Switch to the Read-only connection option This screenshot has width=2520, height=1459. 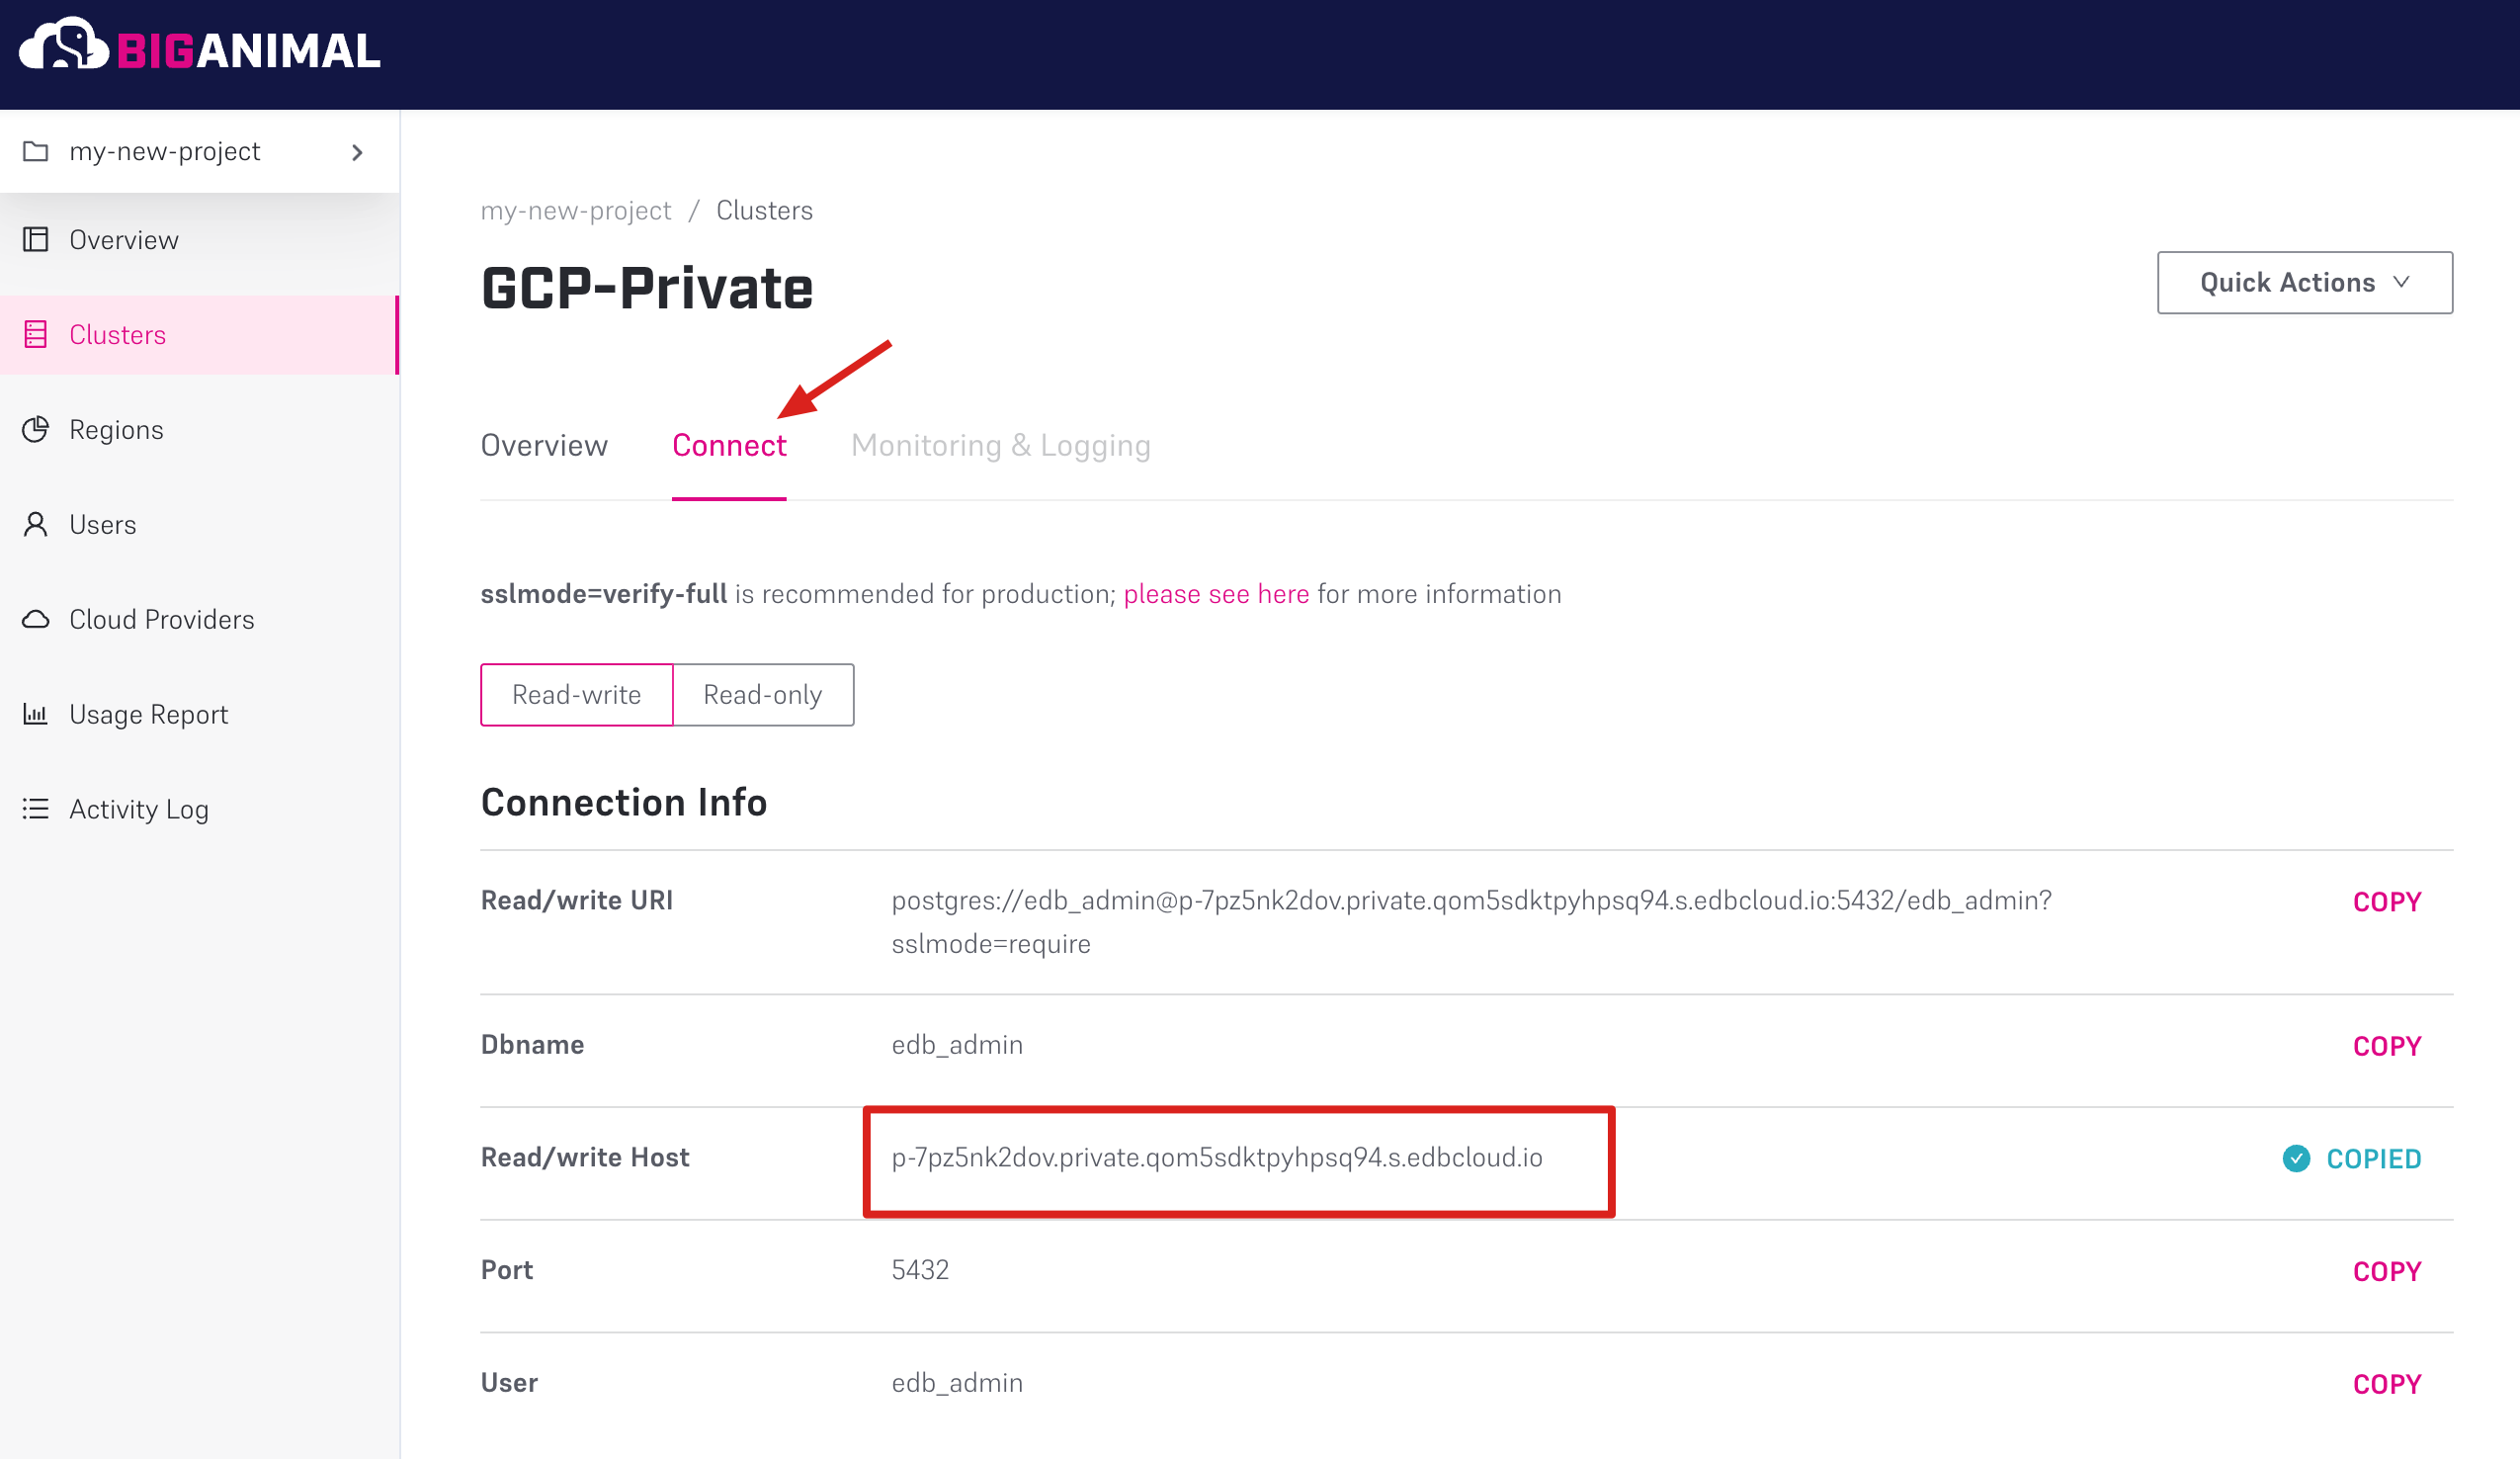[x=763, y=694]
